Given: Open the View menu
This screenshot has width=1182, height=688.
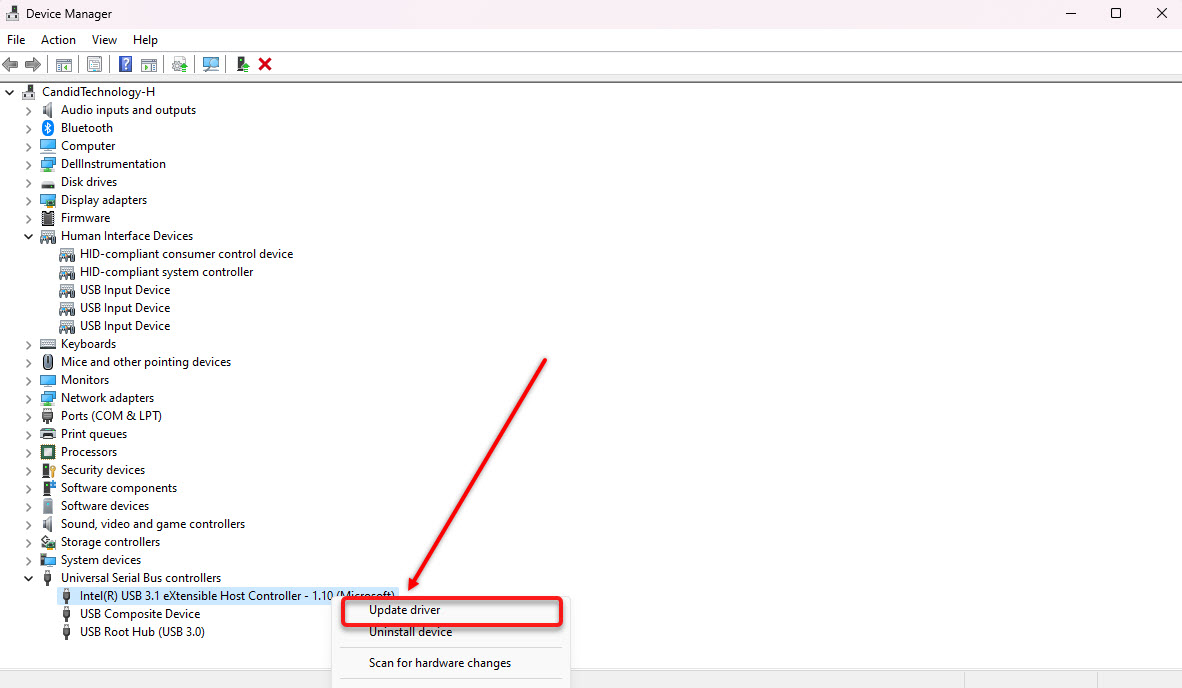Looking at the screenshot, I should tap(104, 39).
